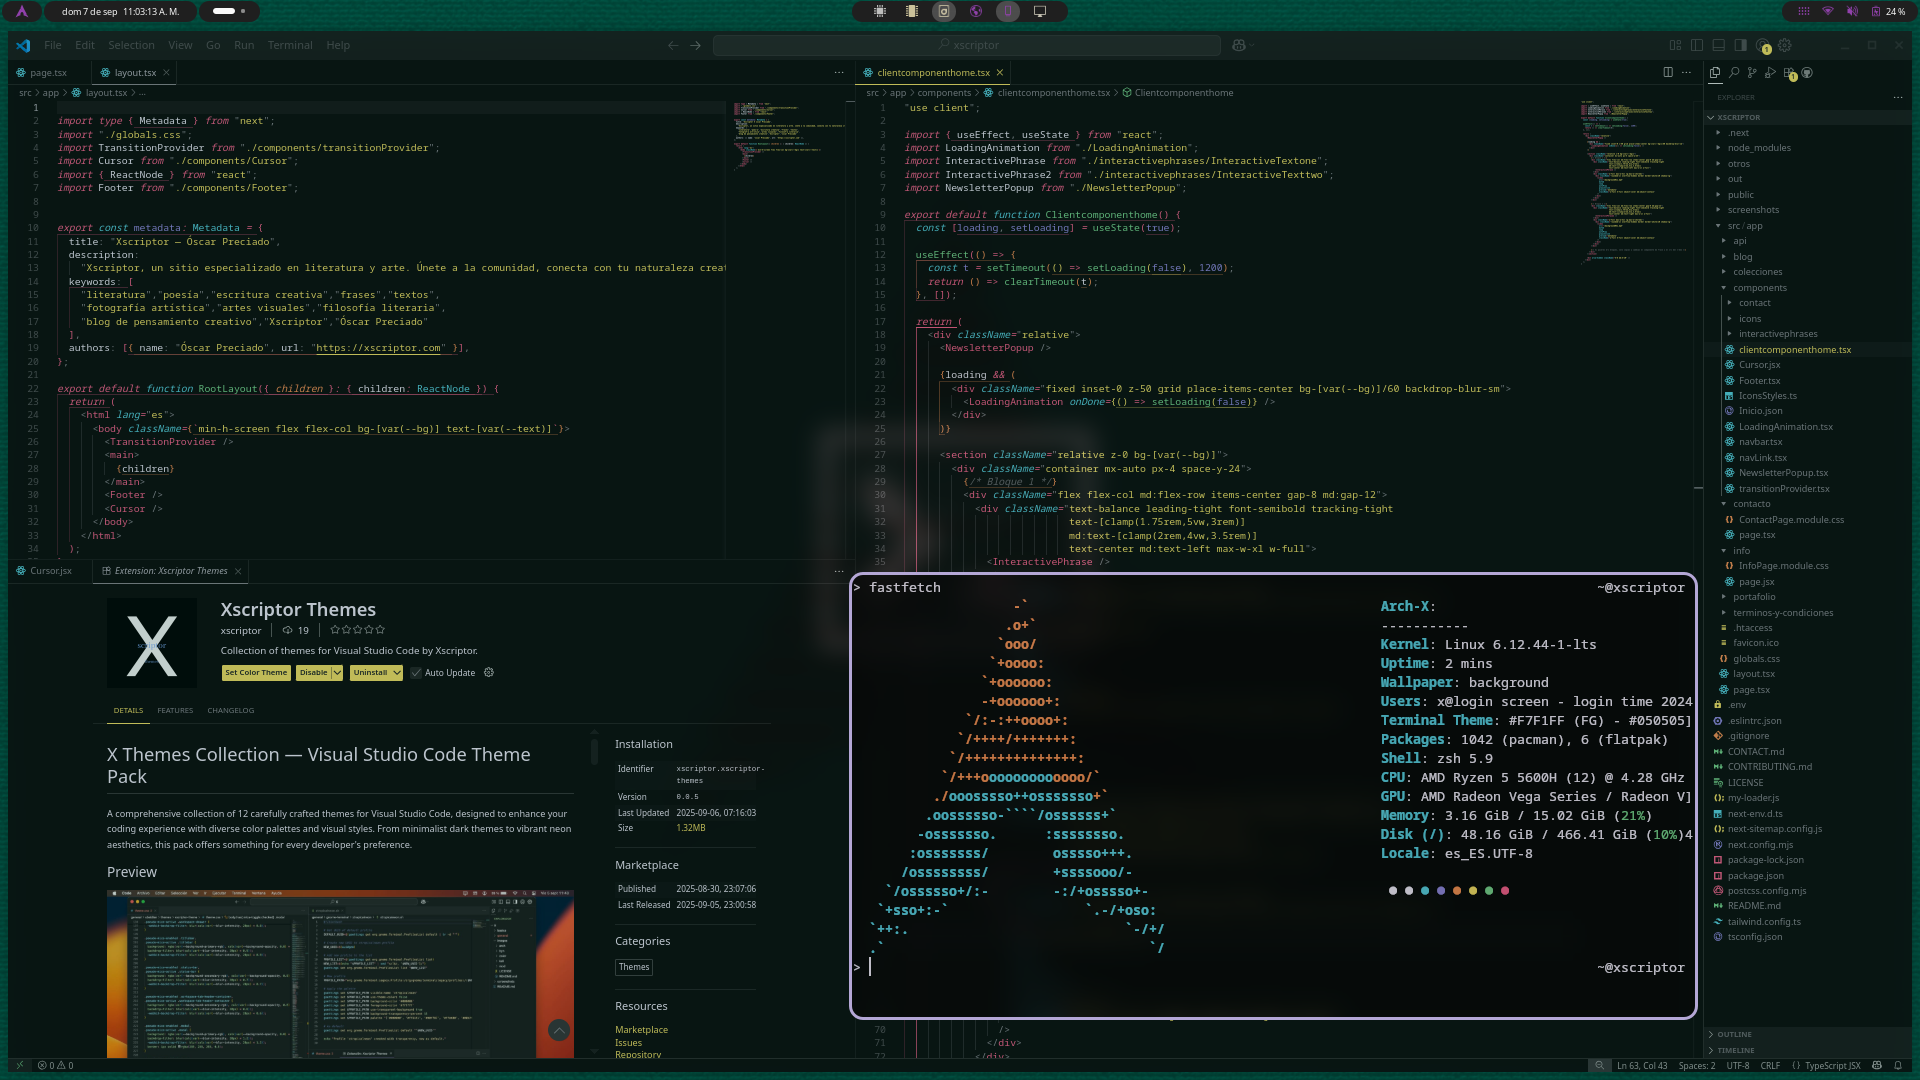
Task: Click the Set Color Theme button
Action: pyautogui.click(x=256, y=673)
